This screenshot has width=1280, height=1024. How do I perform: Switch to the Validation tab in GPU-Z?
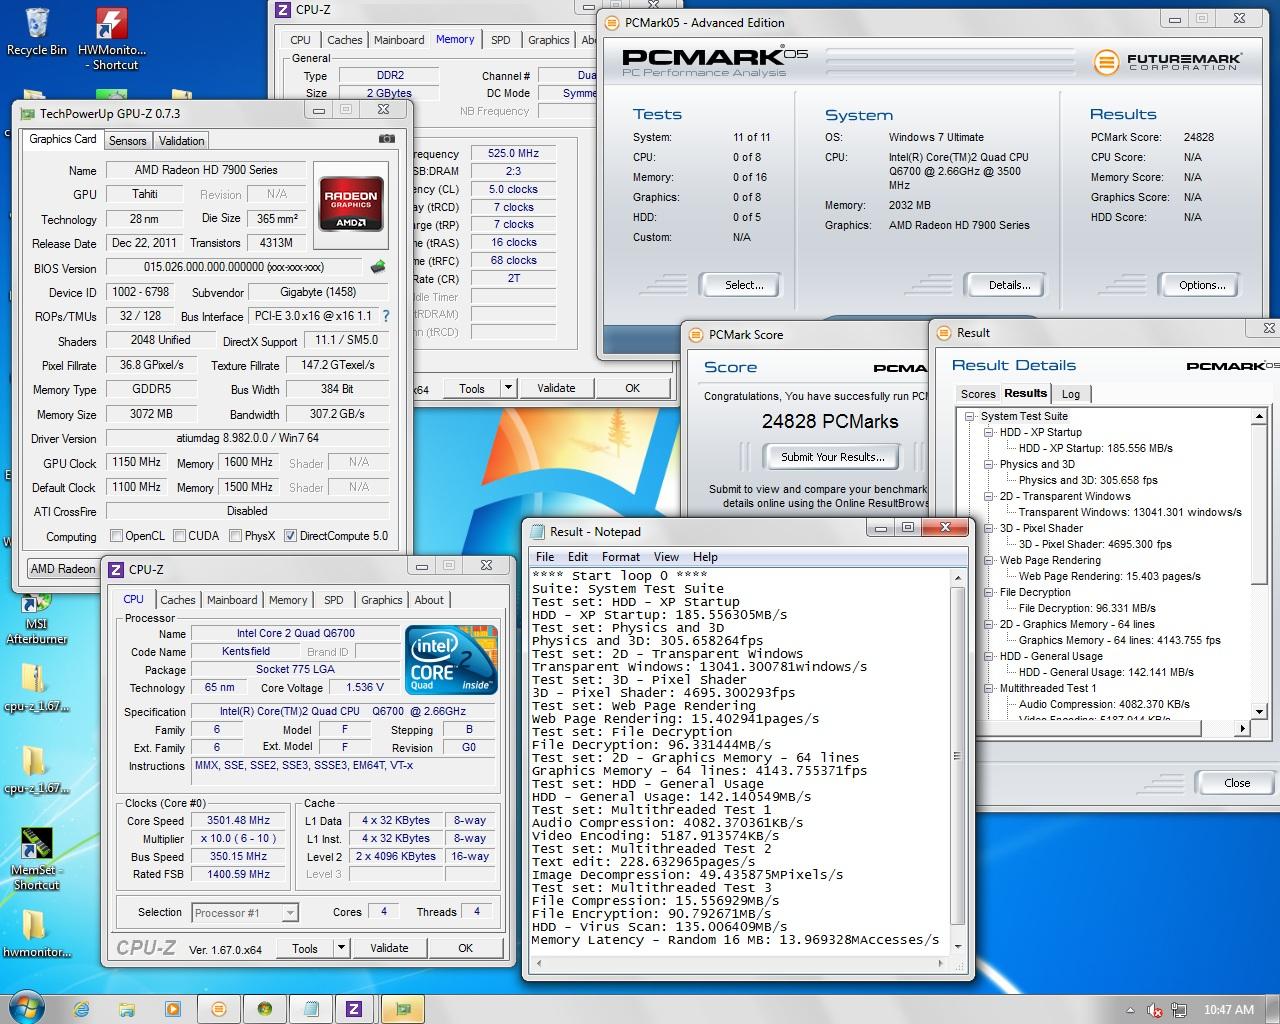coord(181,141)
